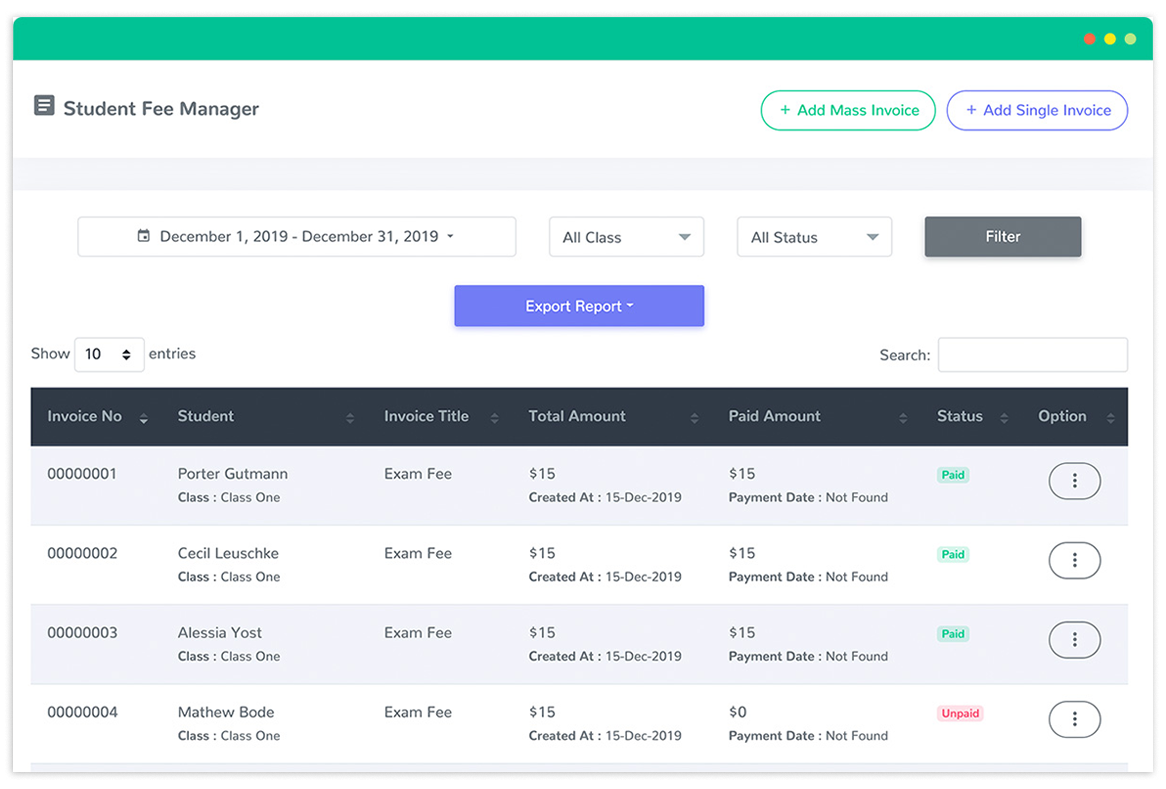This screenshot has height=789, width=1166.
Task: Click the Unpaid status badge
Action: point(960,714)
